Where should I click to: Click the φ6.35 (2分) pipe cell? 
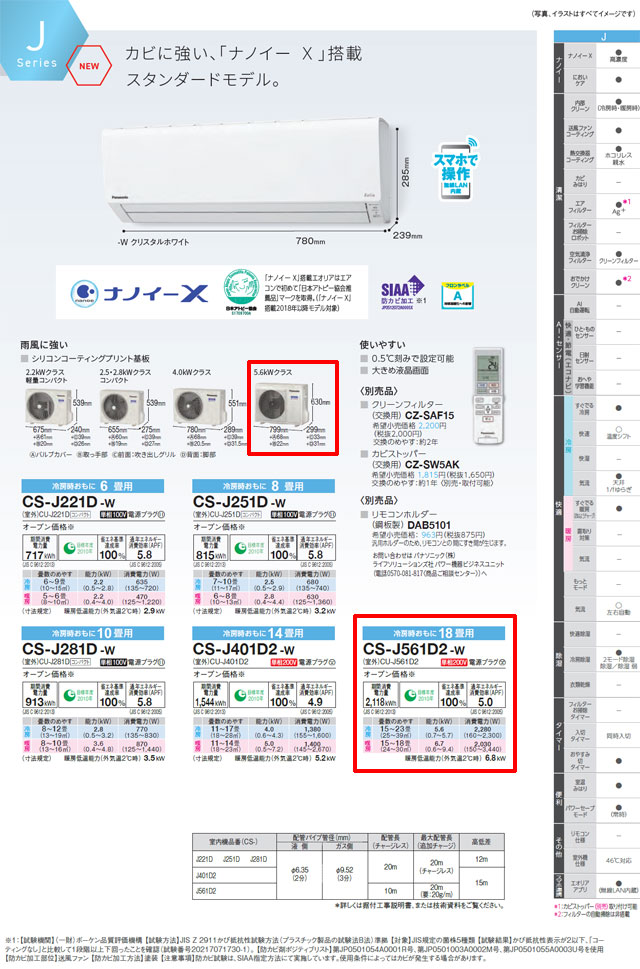click(x=300, y=873)
